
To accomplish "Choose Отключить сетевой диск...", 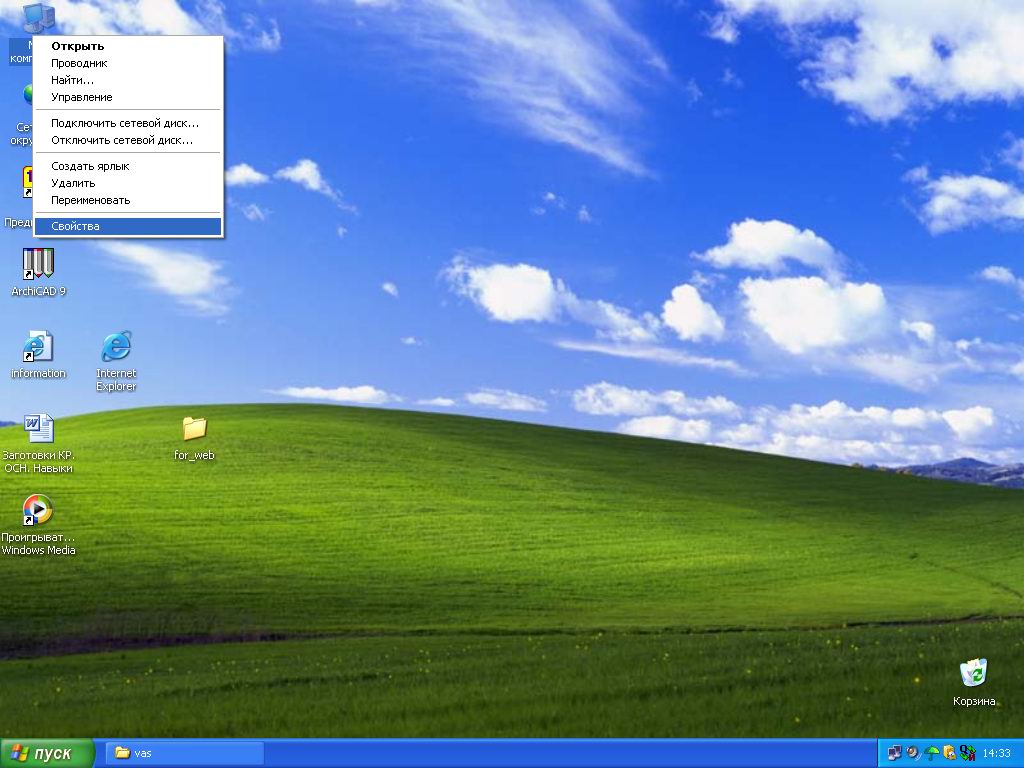I will coord(128,140).
